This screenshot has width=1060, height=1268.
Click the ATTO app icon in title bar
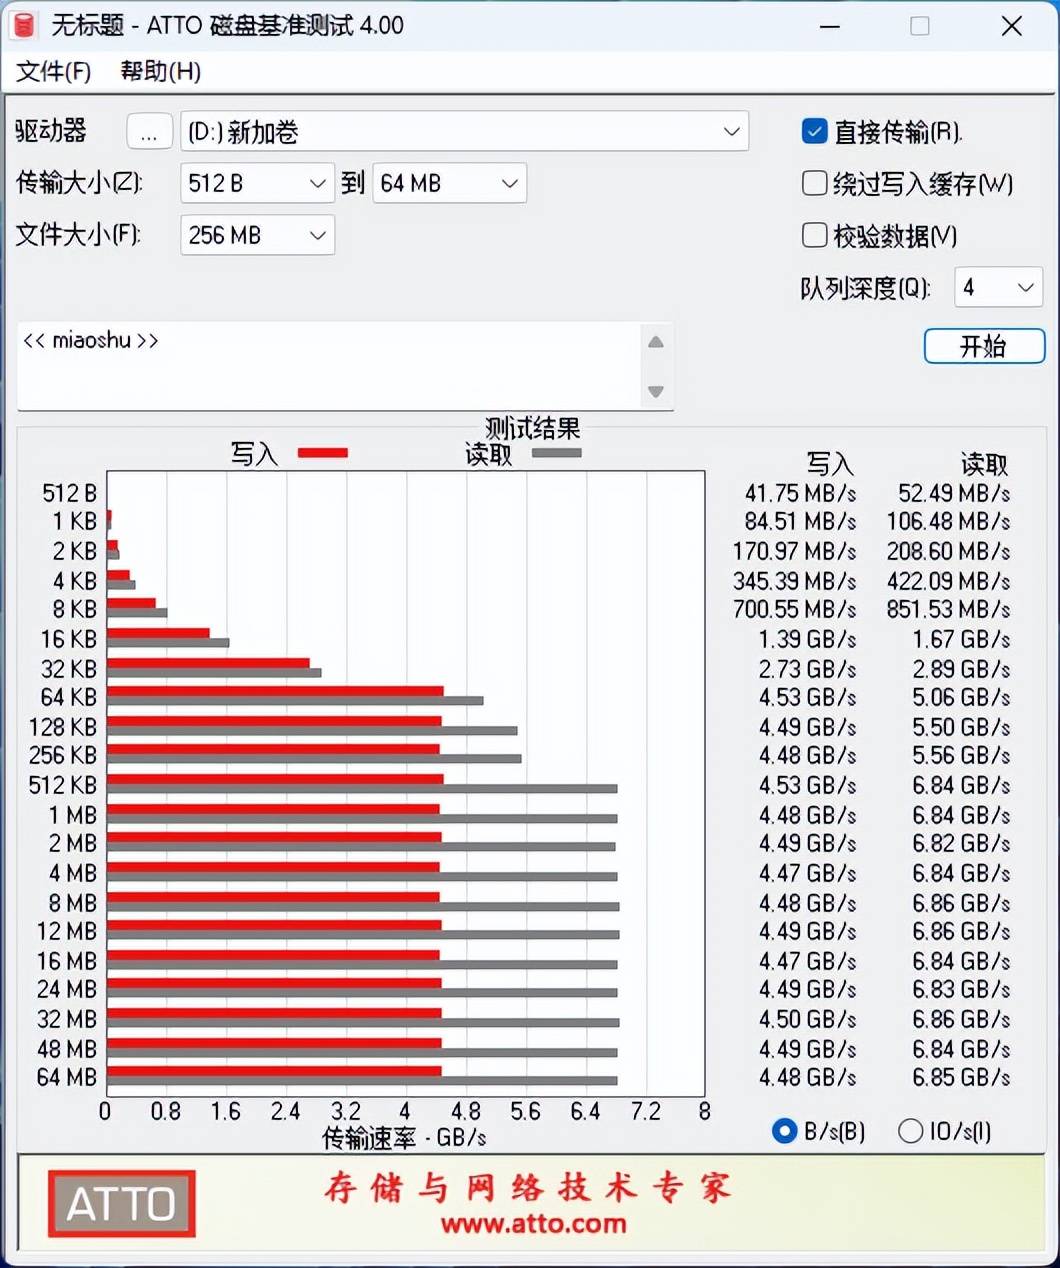[x=24, y=25]
